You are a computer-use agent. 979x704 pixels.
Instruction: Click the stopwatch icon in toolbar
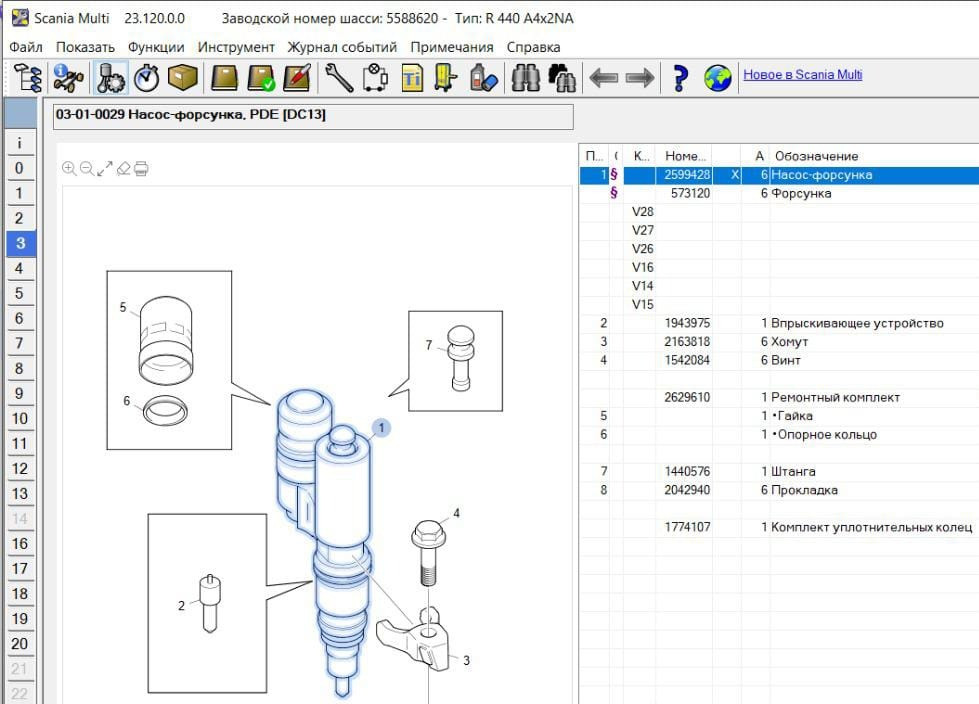tap(147, 78)
